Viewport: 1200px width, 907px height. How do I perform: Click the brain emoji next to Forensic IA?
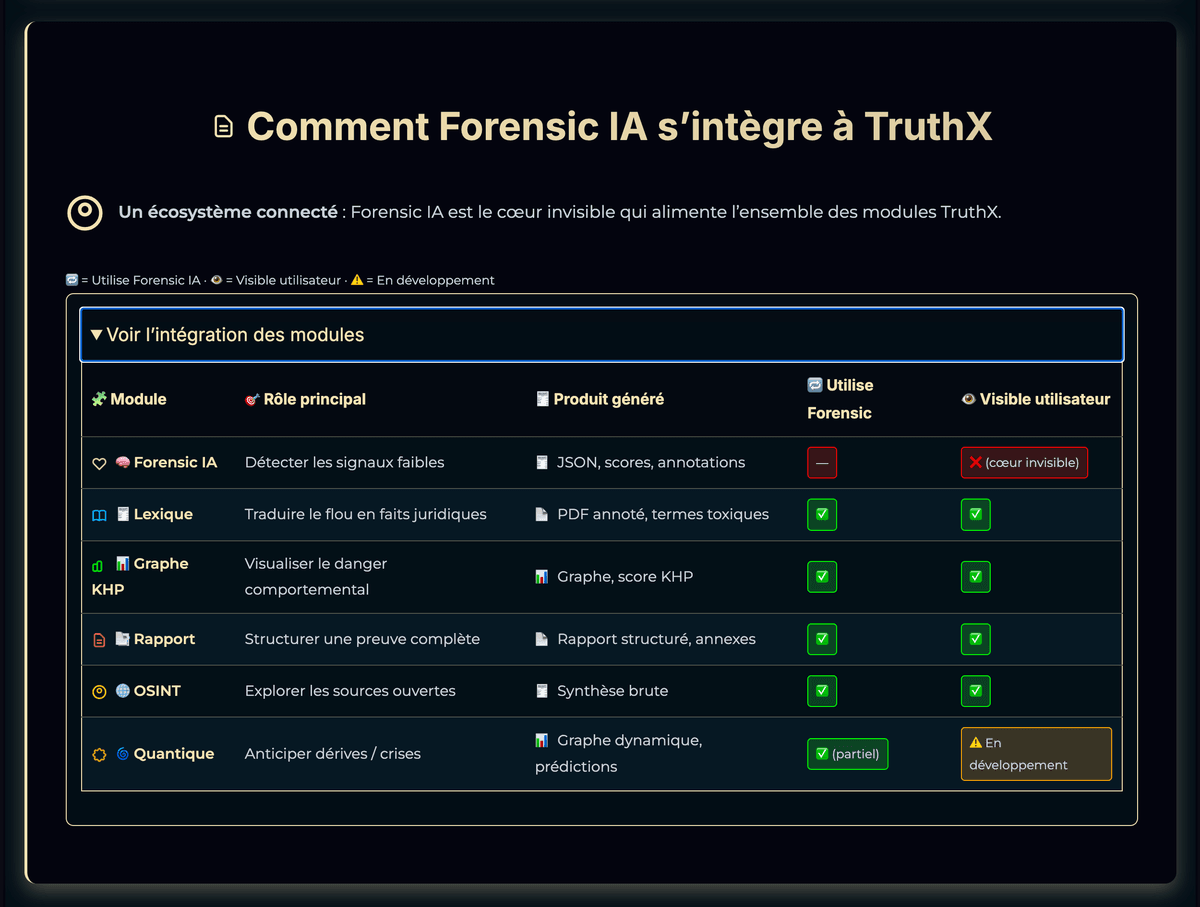pyautogui.click(x=122, y=462)
